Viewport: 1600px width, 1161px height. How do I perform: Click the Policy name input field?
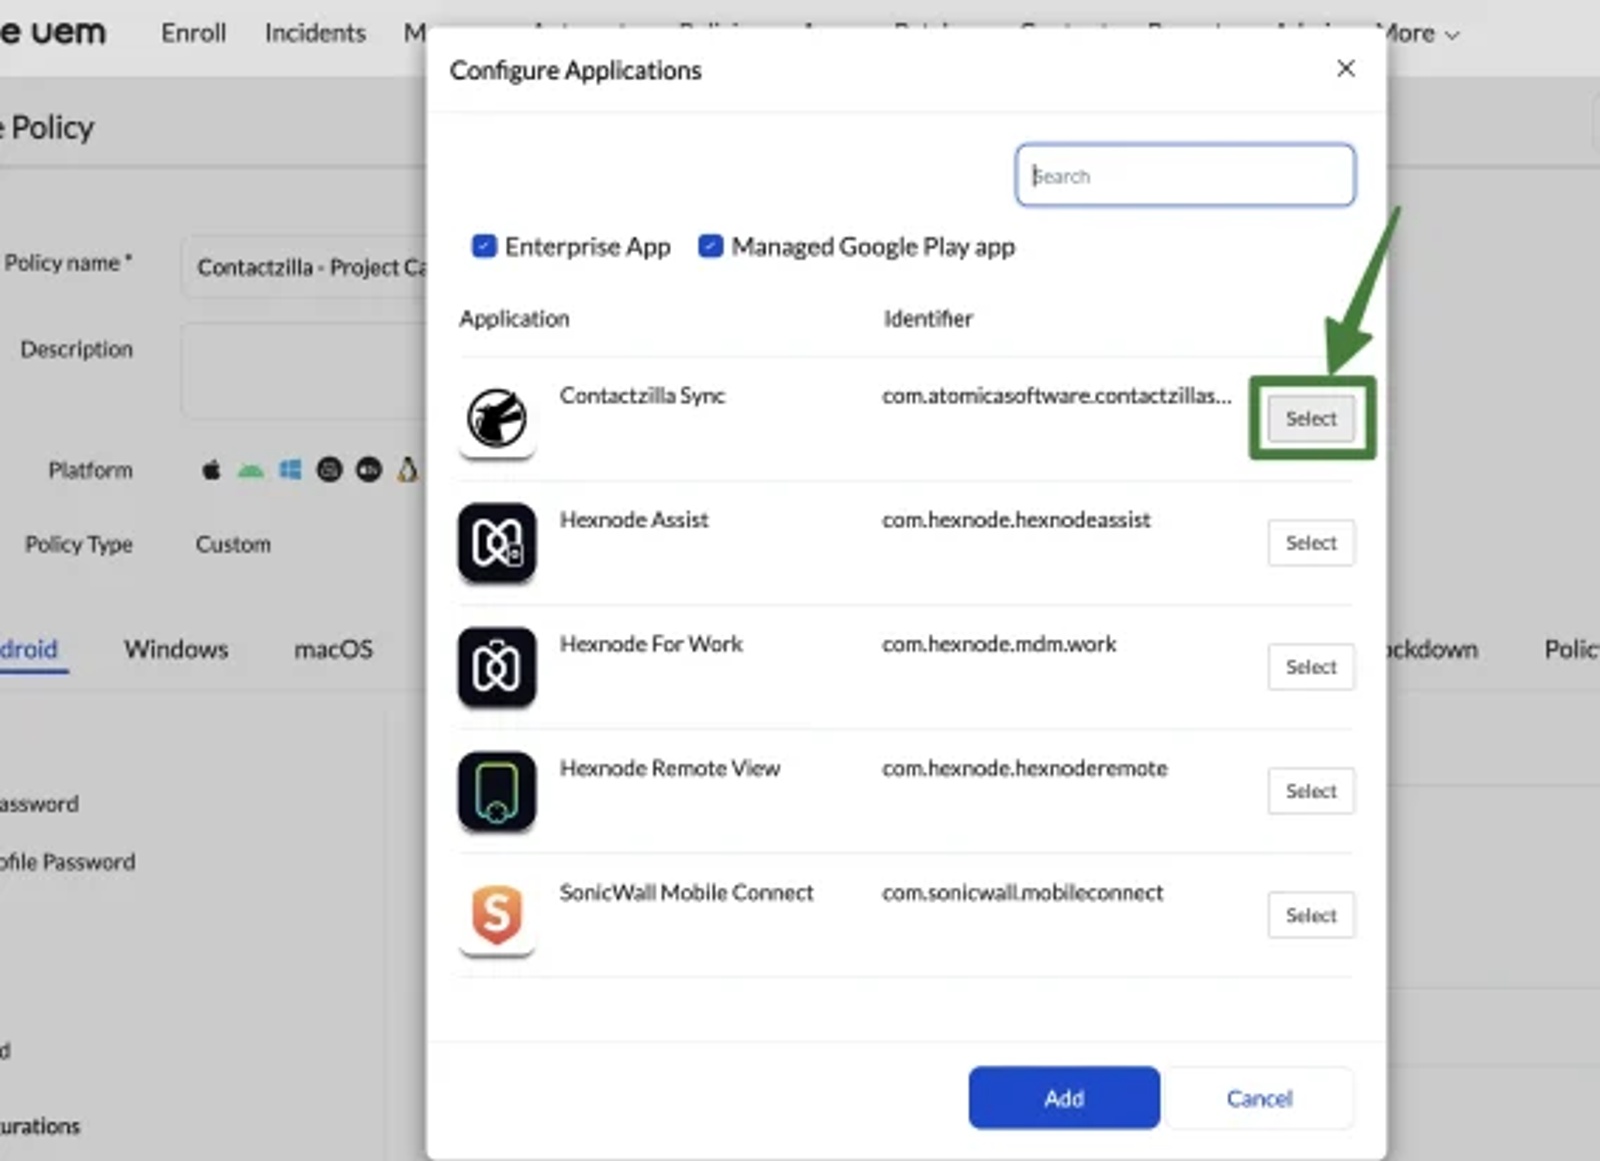304,267
